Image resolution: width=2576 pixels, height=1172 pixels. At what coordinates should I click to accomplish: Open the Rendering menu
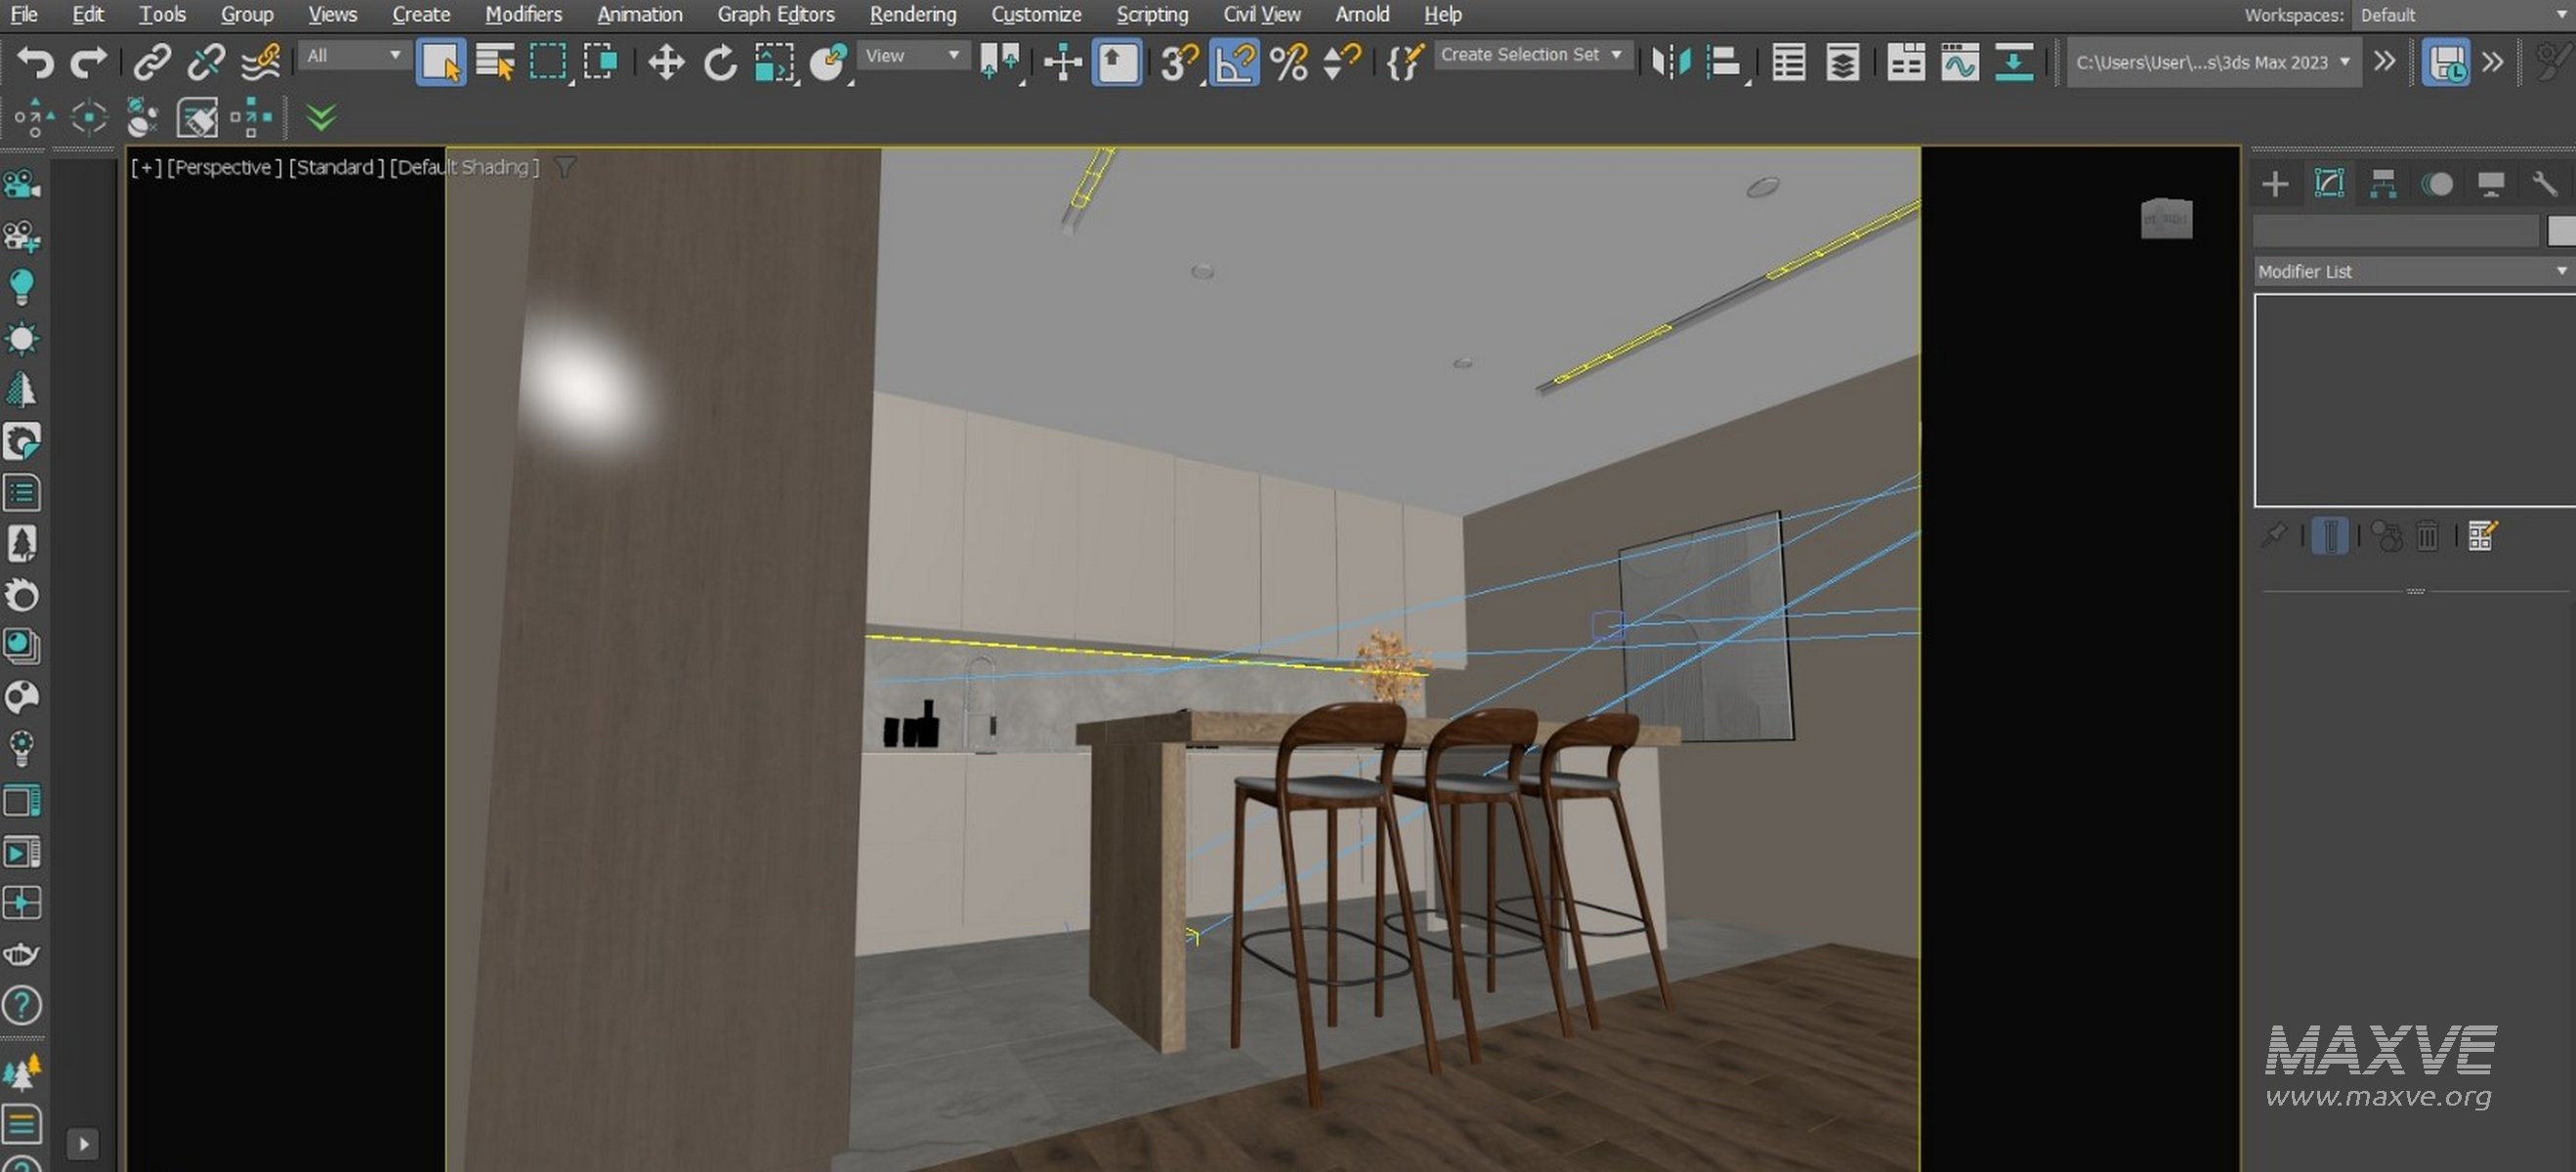912,14
